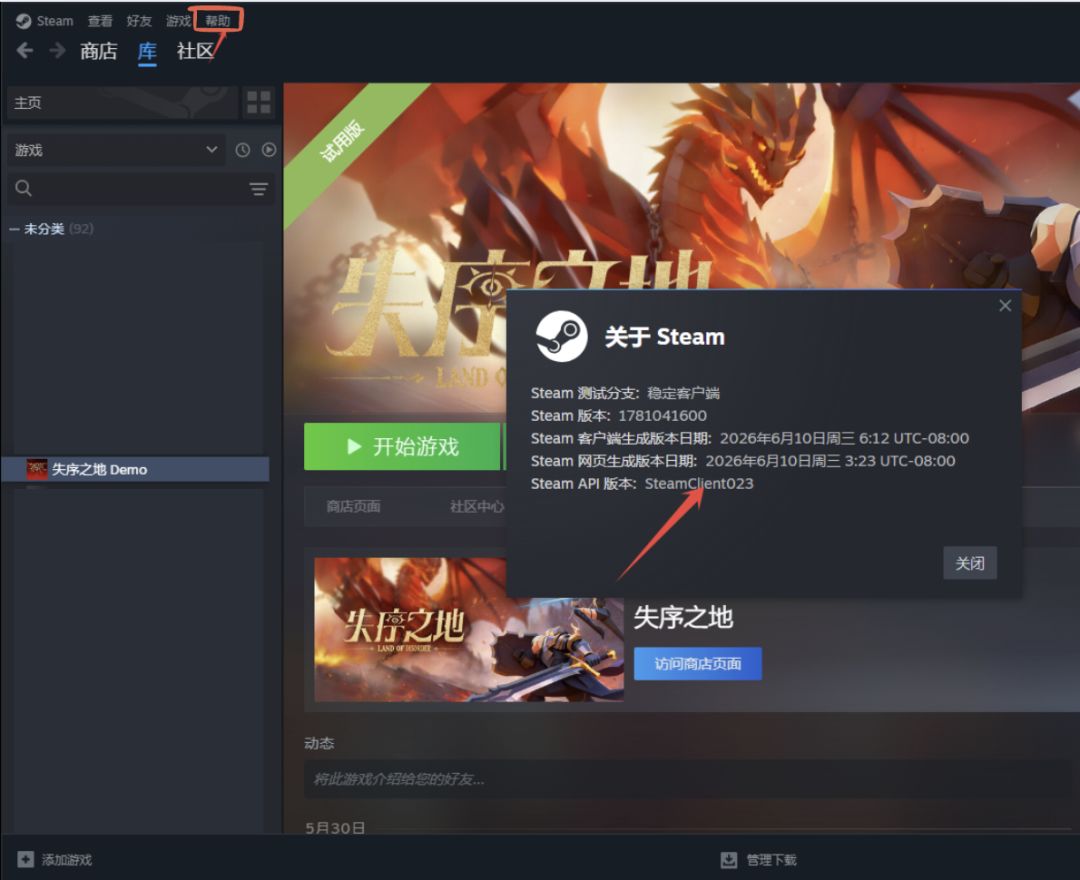The width and height of the screenshot is (1080, 880).
Task: Open the 游戏 menu in the menu bar
Action: [x=178, y=21]
